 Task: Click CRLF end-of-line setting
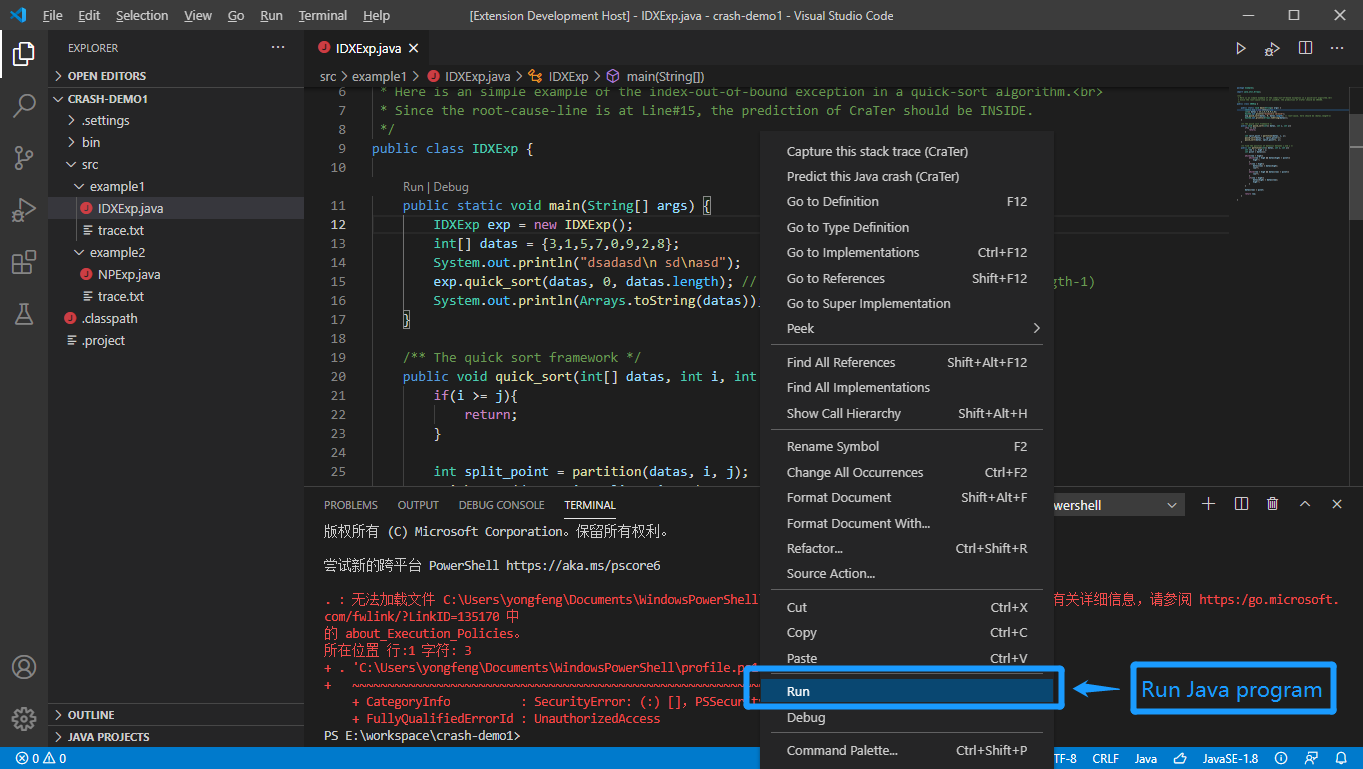click(x=1105, y=758)
